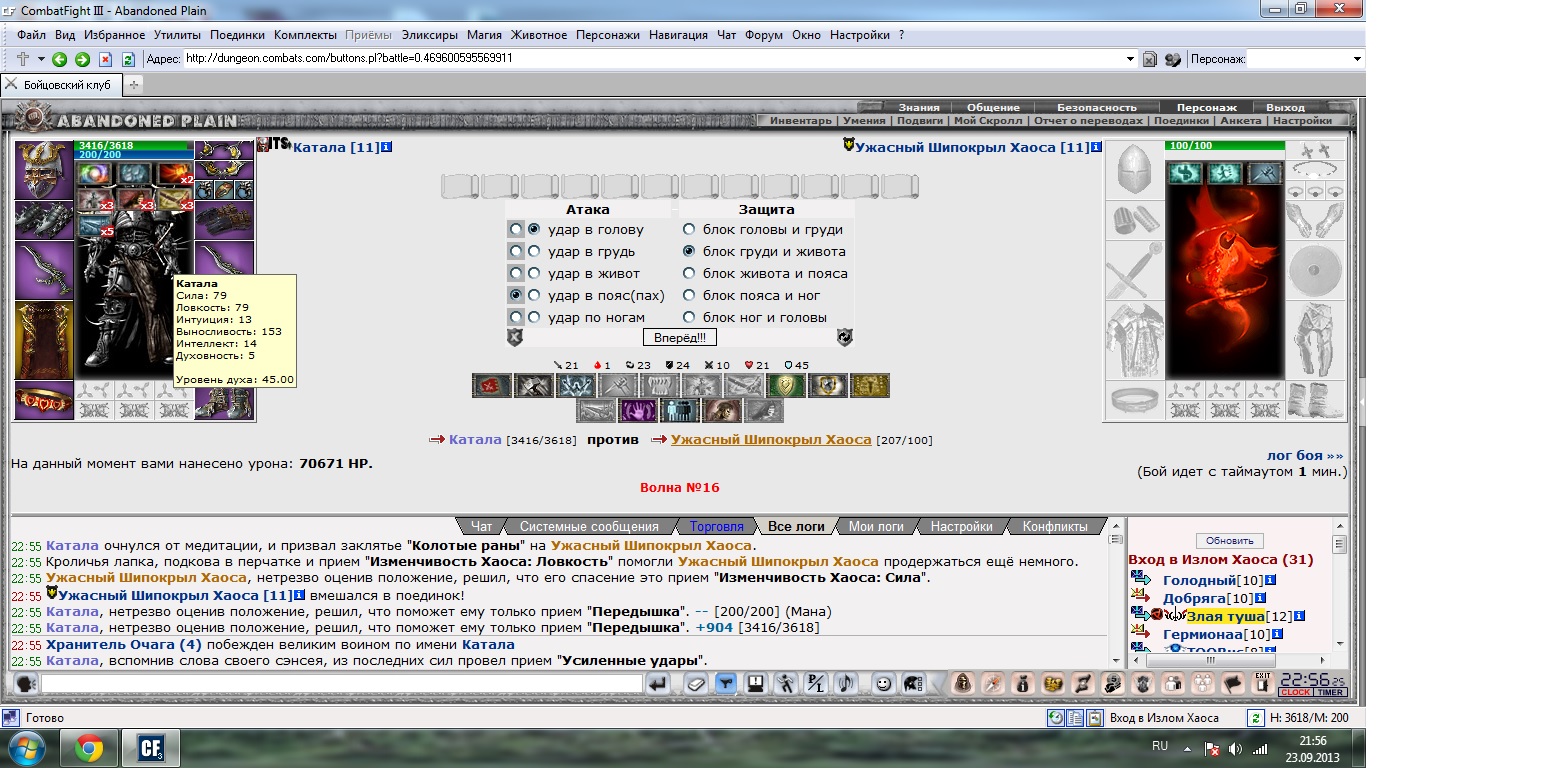Viewport: 1554px width, 782px height.
Task: Open the Навигация menu
Action: tap(678, 35)
